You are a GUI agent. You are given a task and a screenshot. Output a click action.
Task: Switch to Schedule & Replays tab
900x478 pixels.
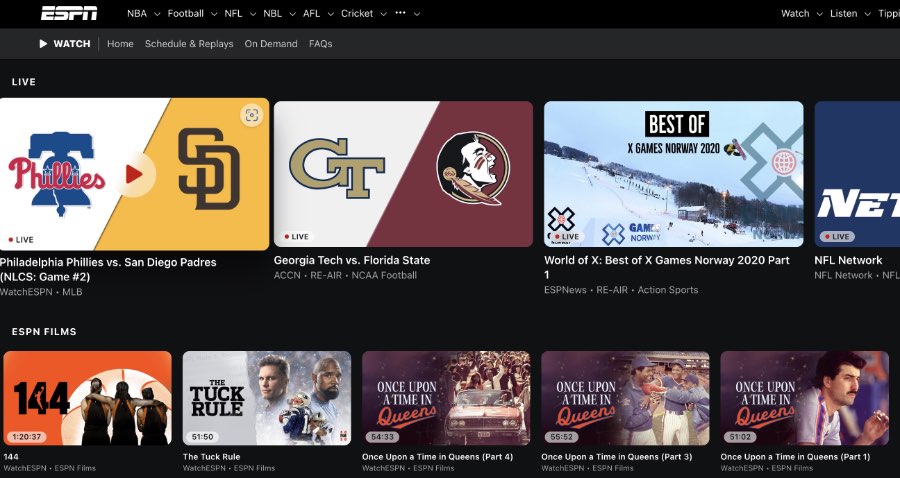click(189, 44)
